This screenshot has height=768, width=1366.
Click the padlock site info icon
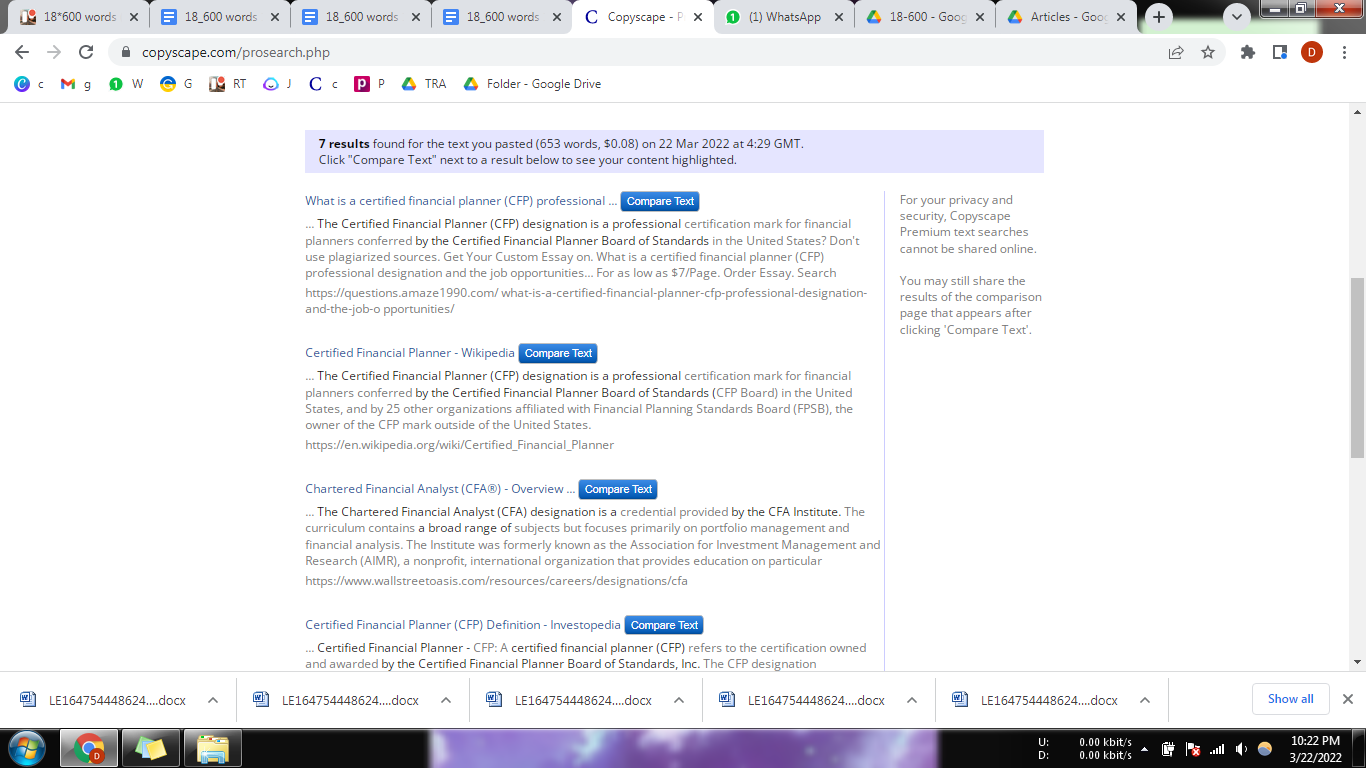click(x=126, y=52)
